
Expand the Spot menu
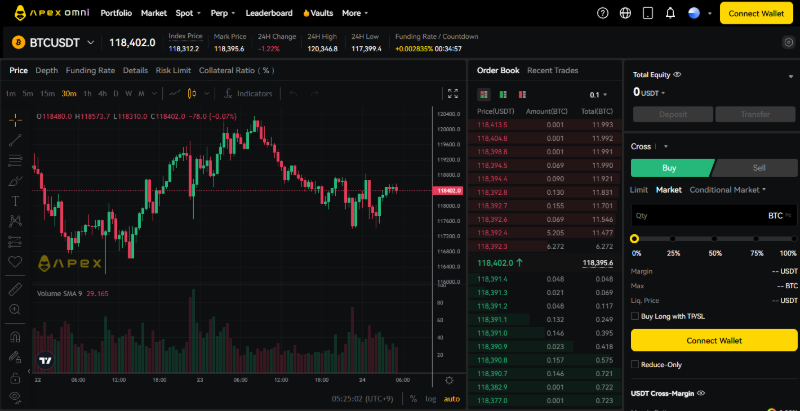pos(188,13)
